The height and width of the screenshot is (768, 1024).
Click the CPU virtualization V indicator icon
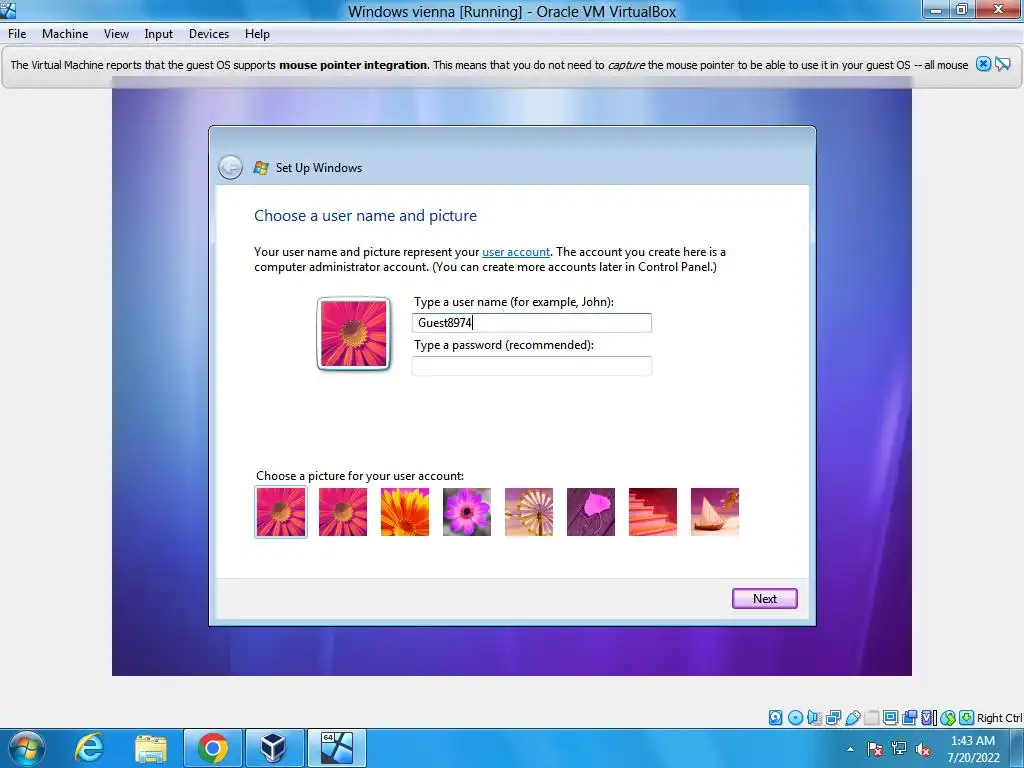(x=928, y=718)
